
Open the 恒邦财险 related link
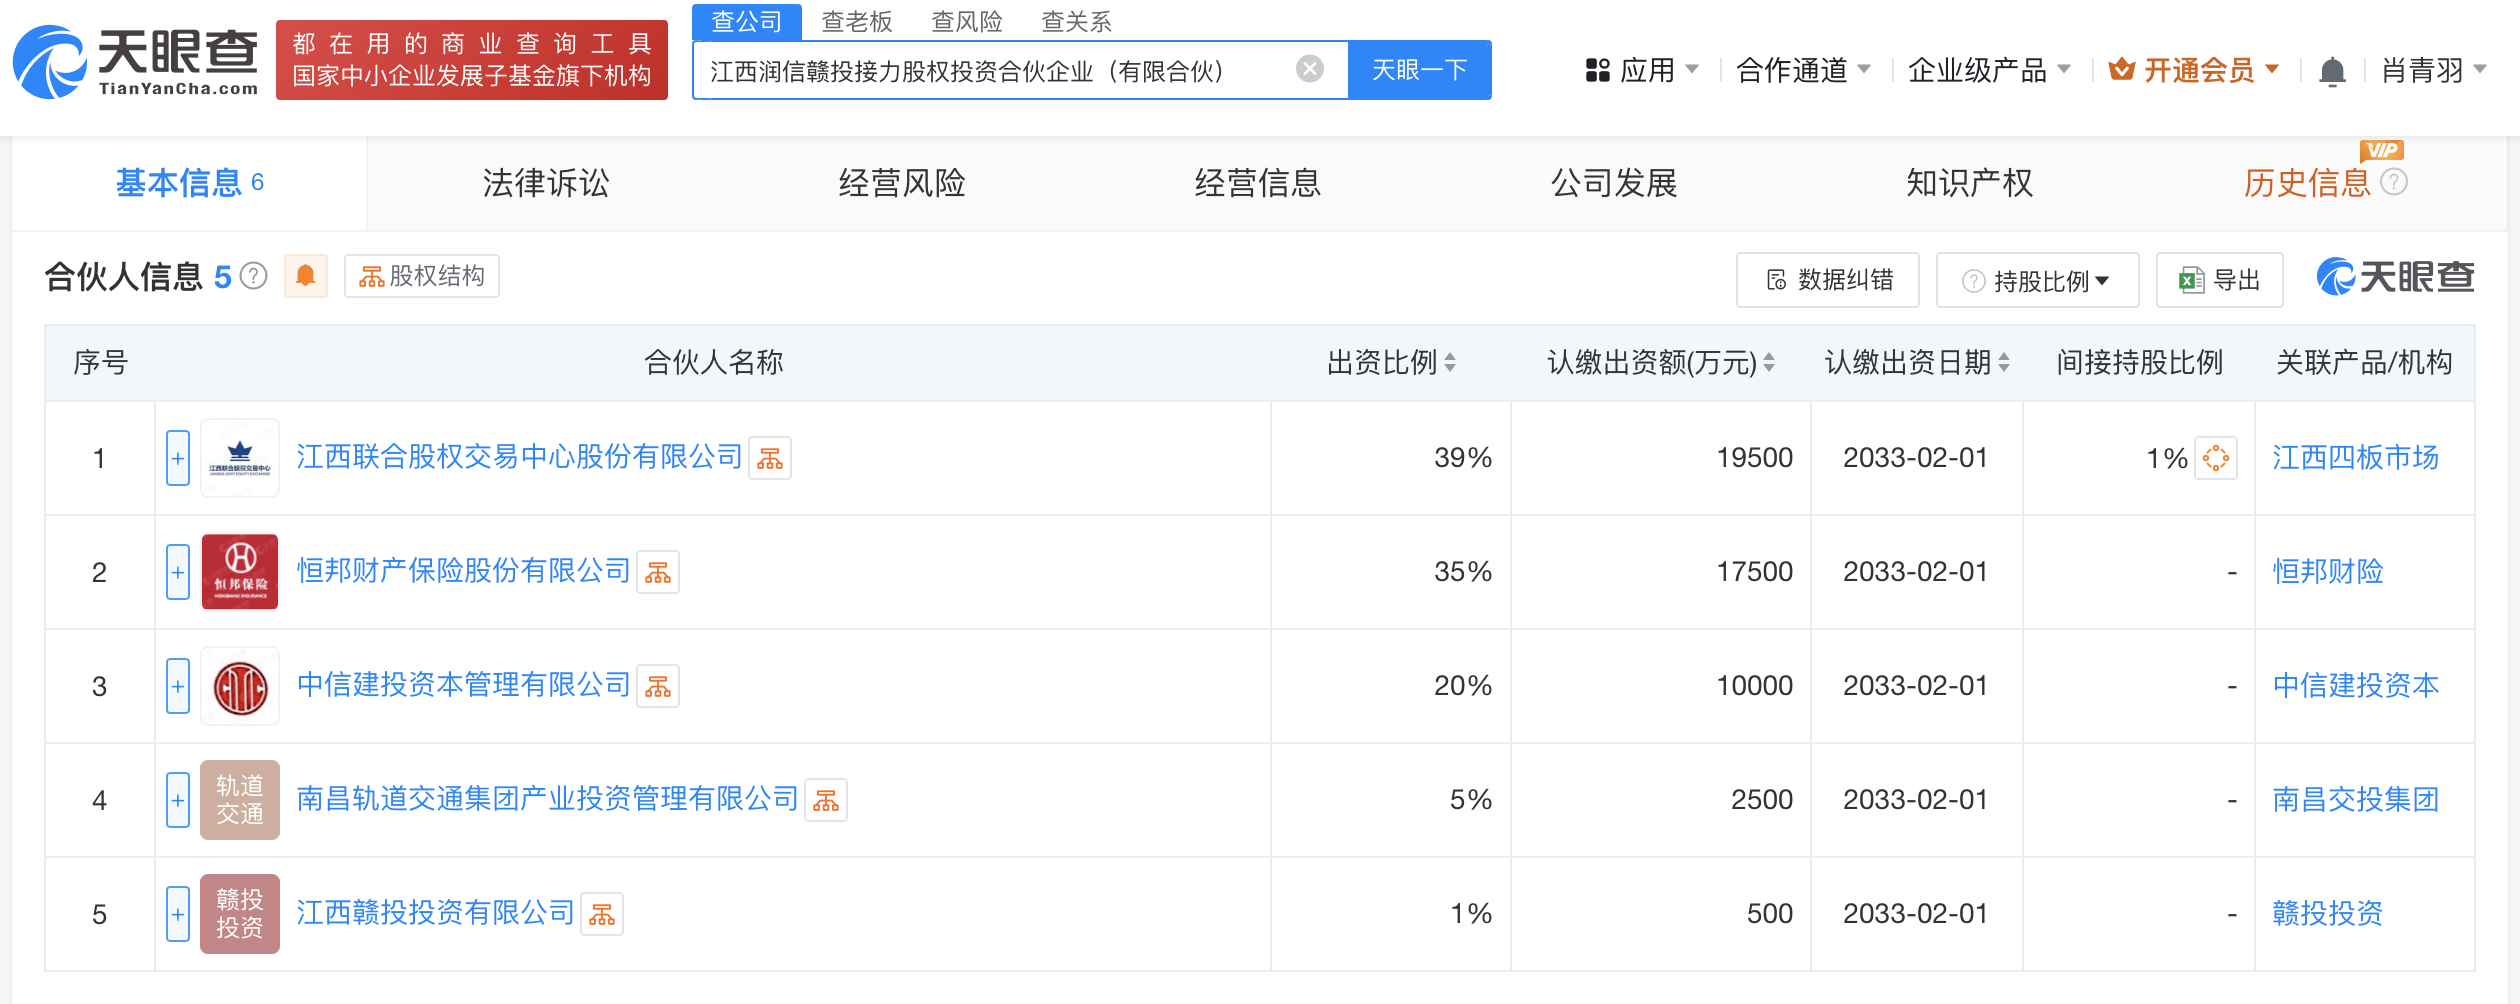click(2327, 572)
